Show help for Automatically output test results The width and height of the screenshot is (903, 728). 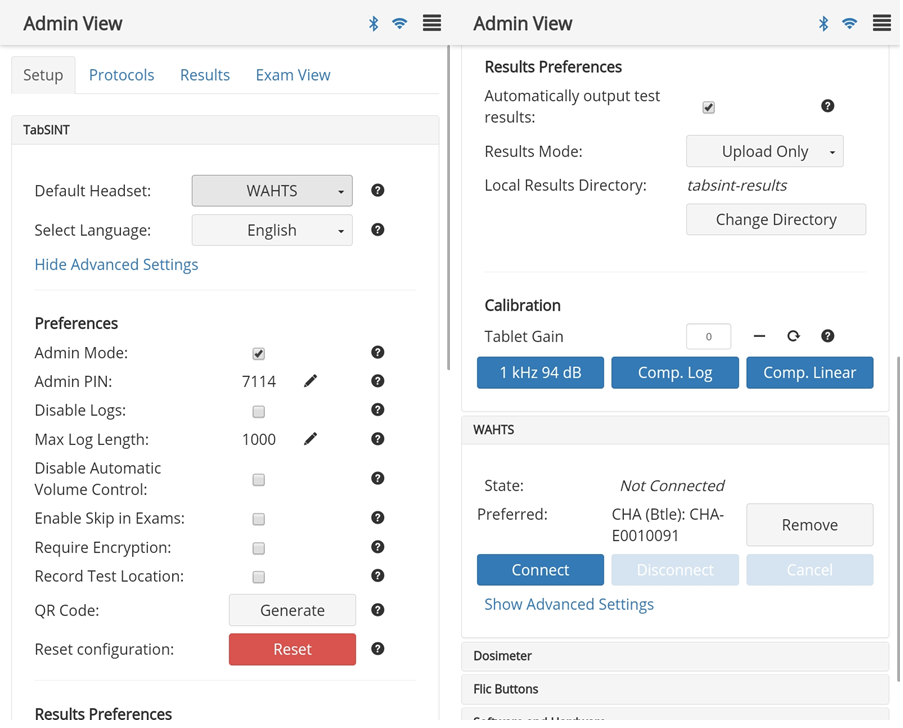click(x=827, y=106)
